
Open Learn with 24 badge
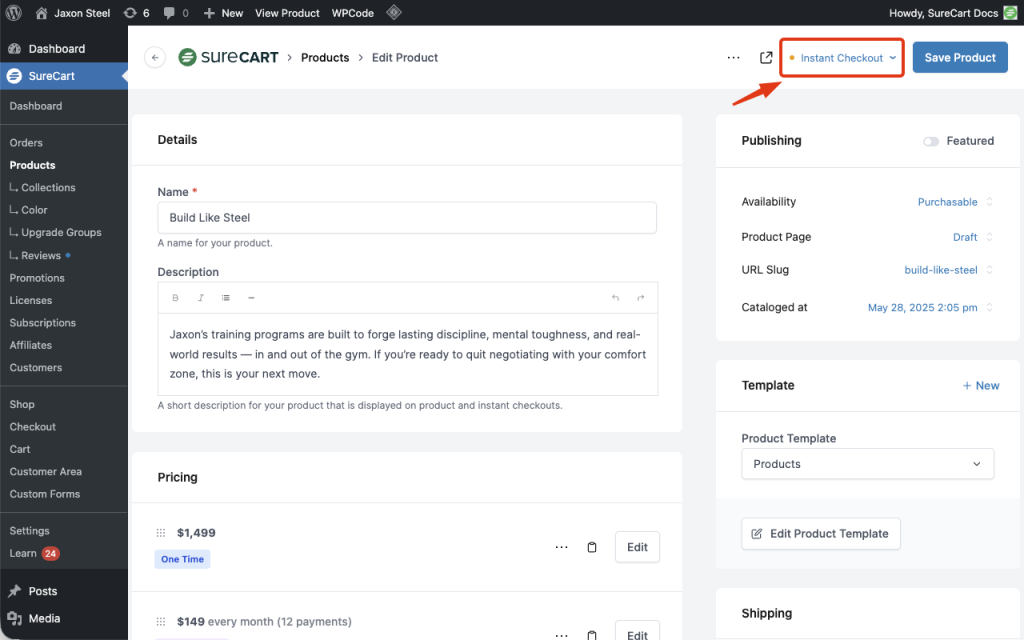tap(34, 553)
